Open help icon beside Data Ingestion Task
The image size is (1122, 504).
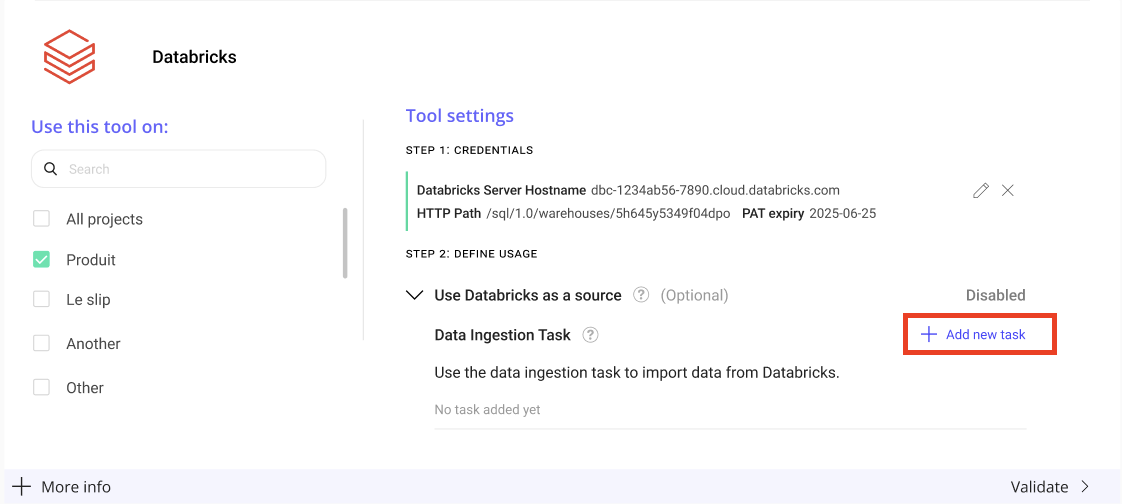pyautogui.click(x=591, y=335)
